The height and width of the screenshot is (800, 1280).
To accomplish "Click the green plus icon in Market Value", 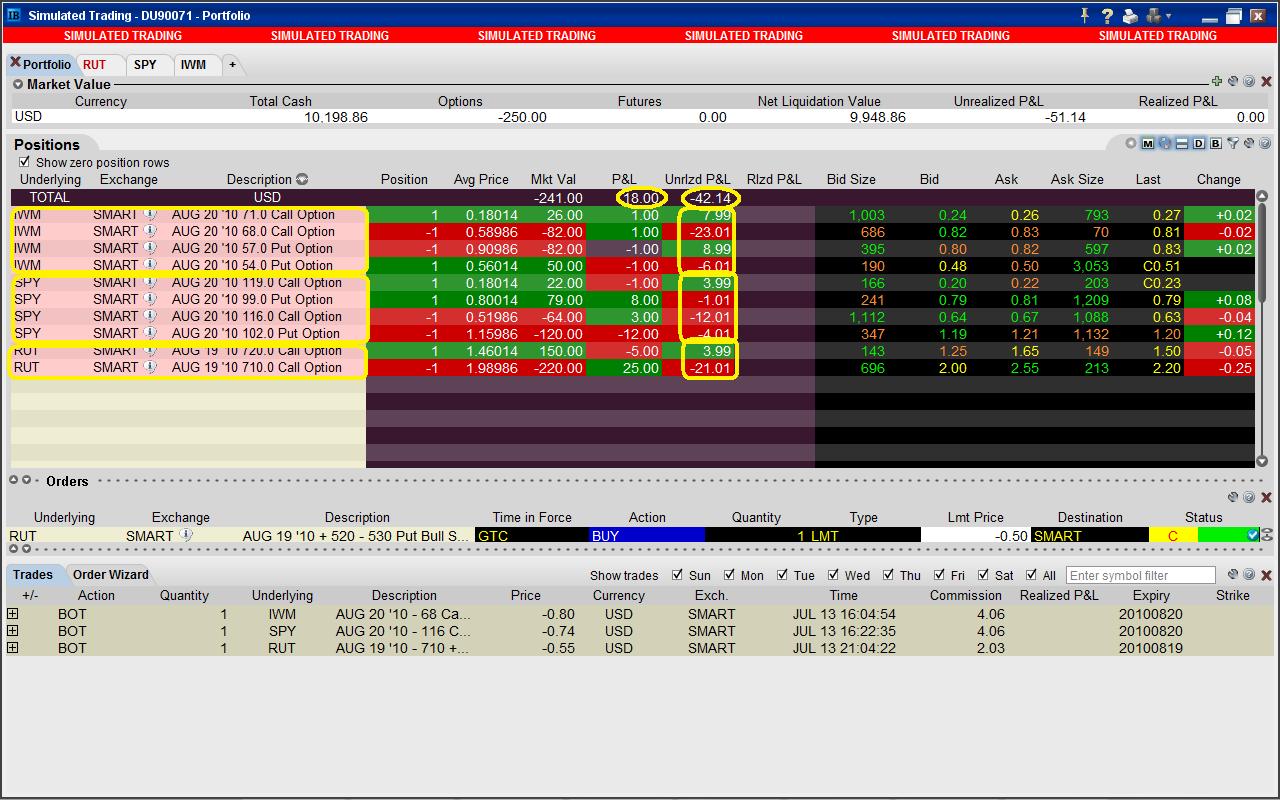I will pos(1216,82).
